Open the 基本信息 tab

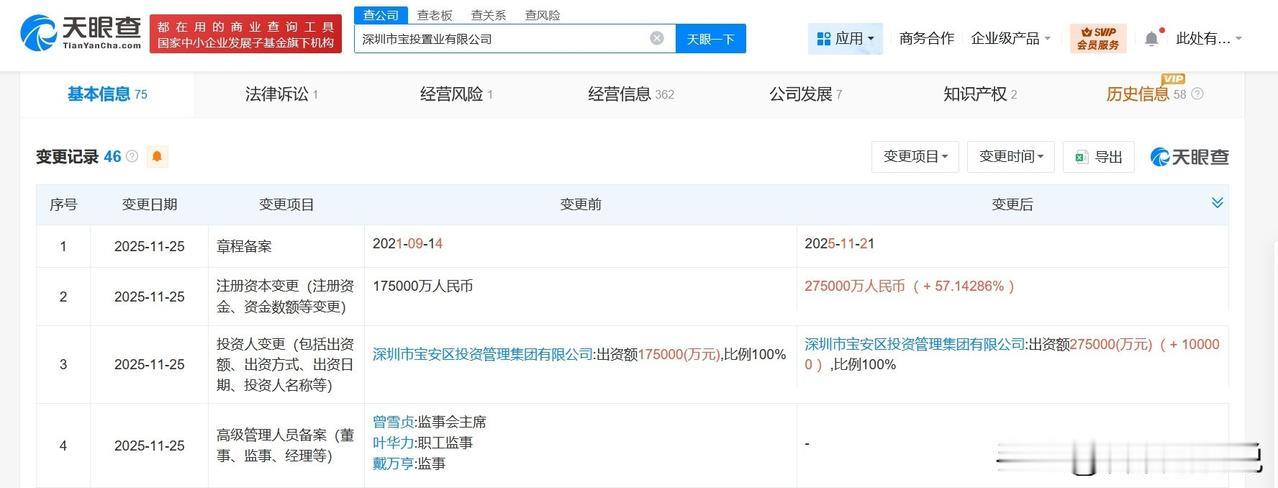(107, 94)
